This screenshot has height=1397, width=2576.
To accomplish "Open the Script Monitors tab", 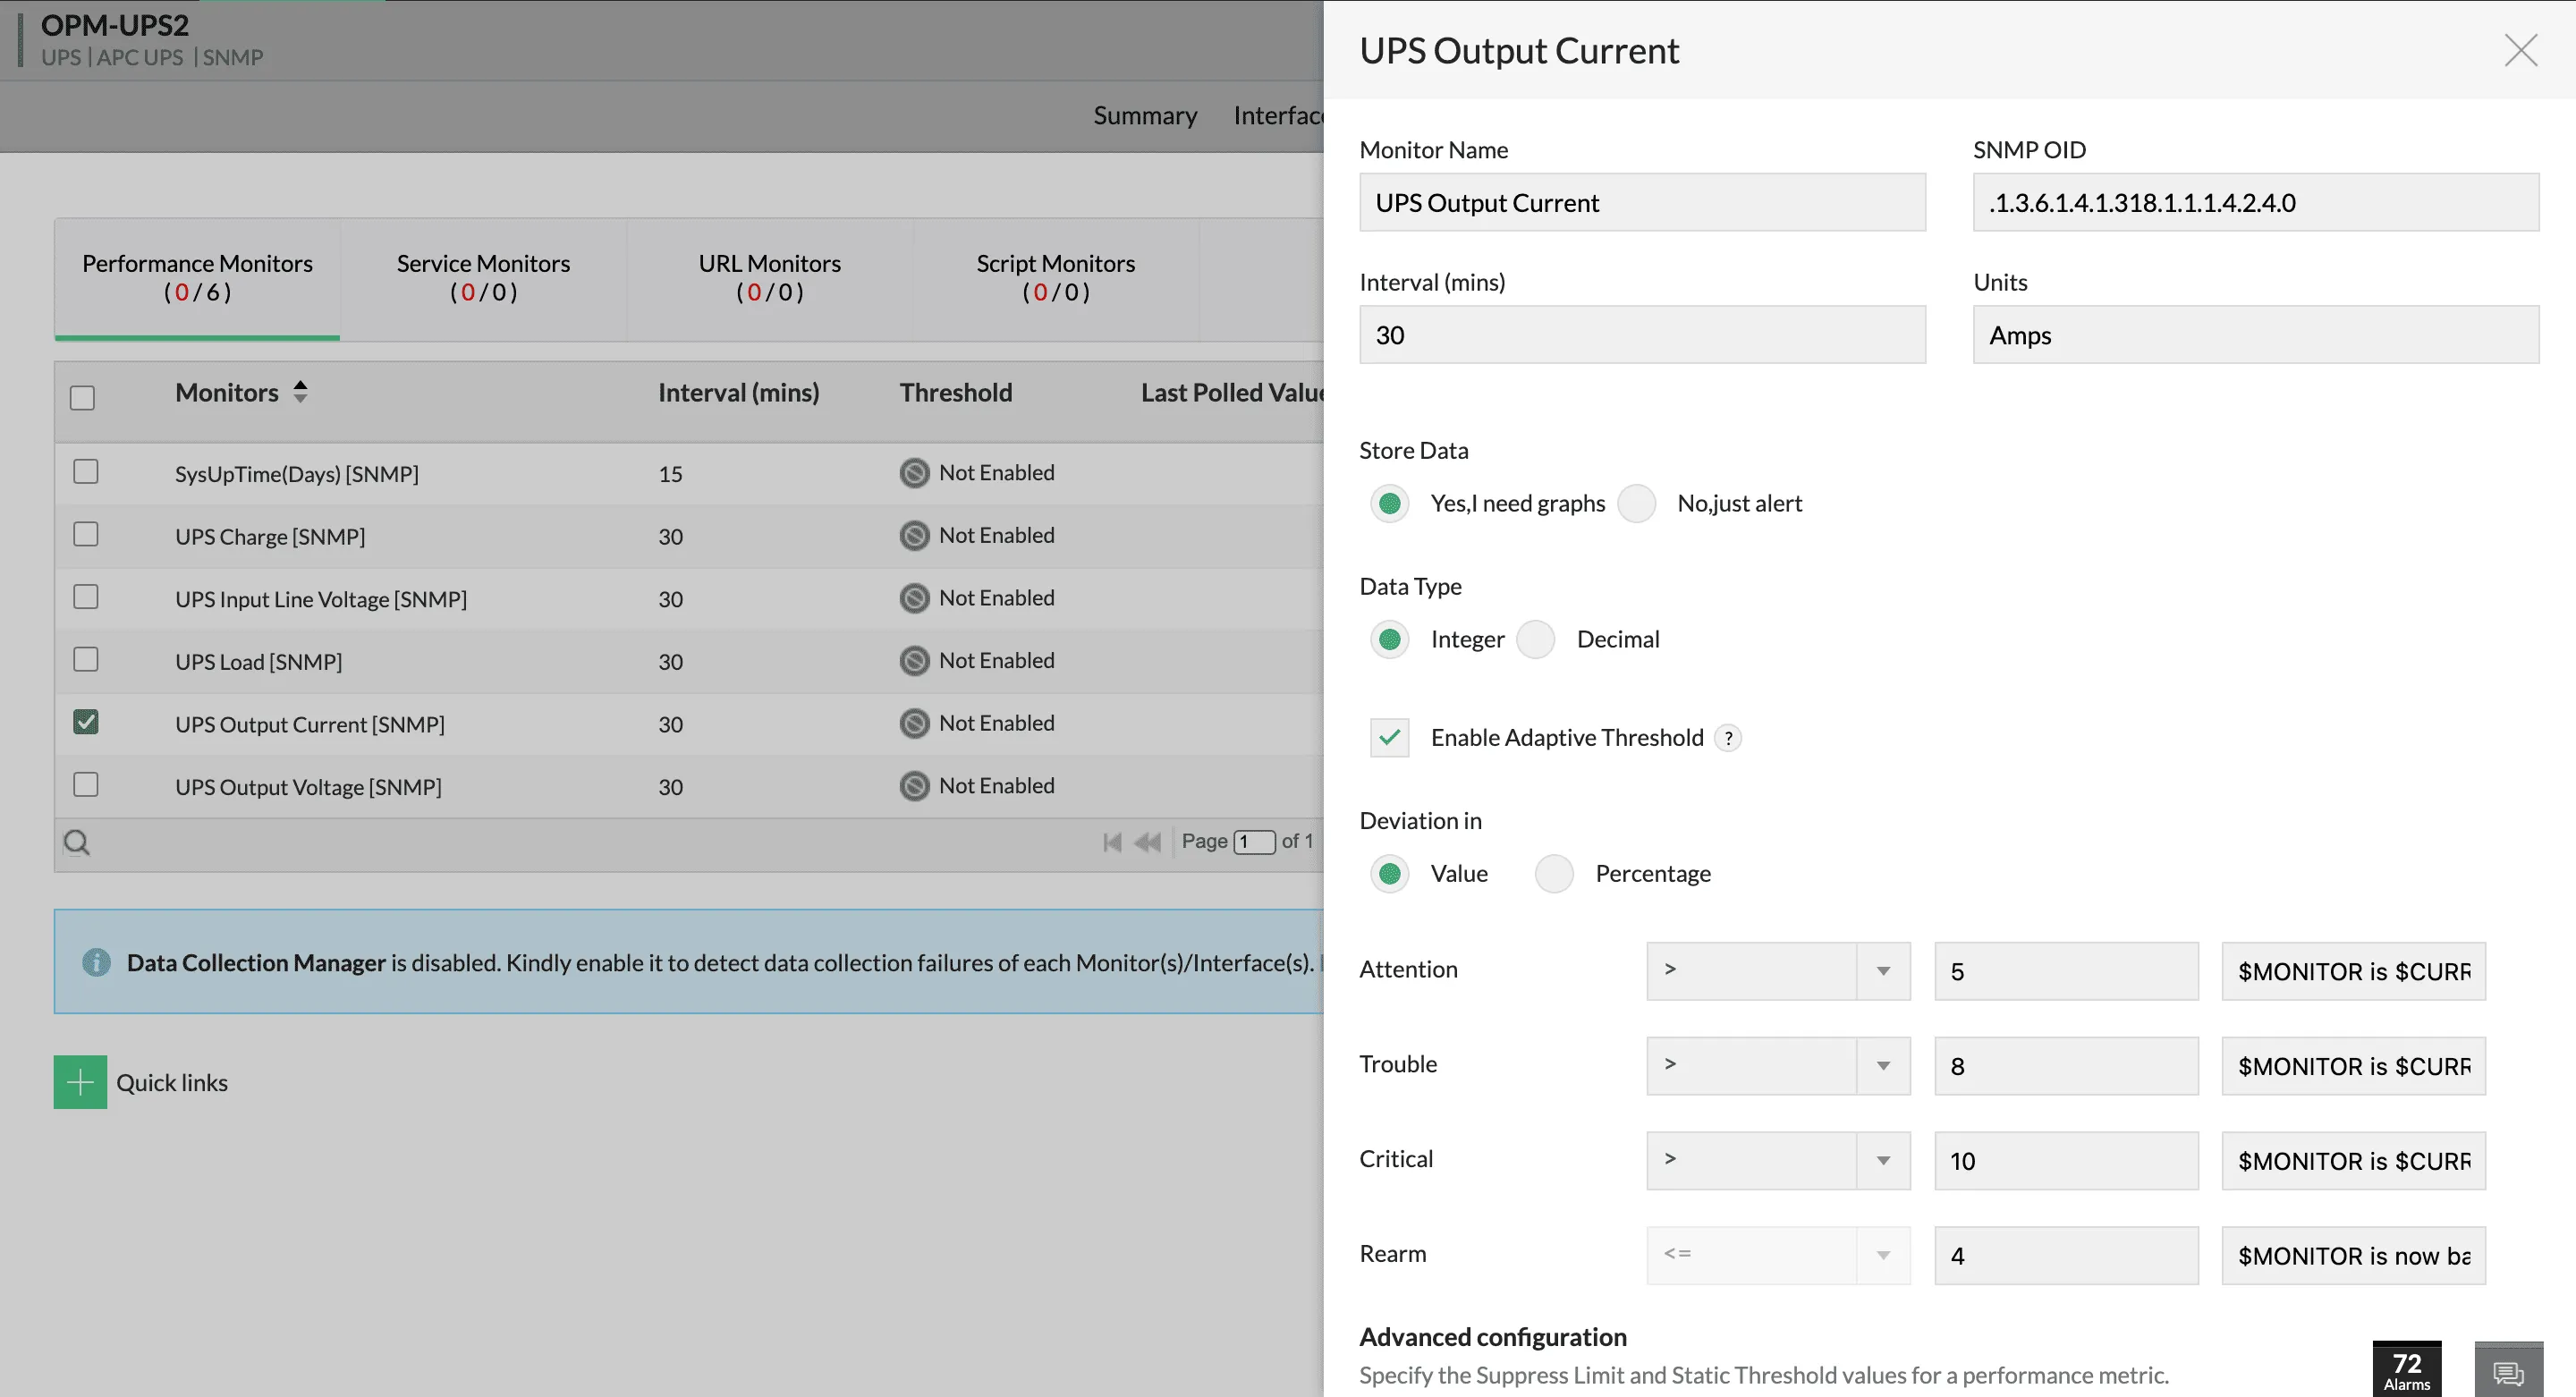I will click(x=1055, y=277).
